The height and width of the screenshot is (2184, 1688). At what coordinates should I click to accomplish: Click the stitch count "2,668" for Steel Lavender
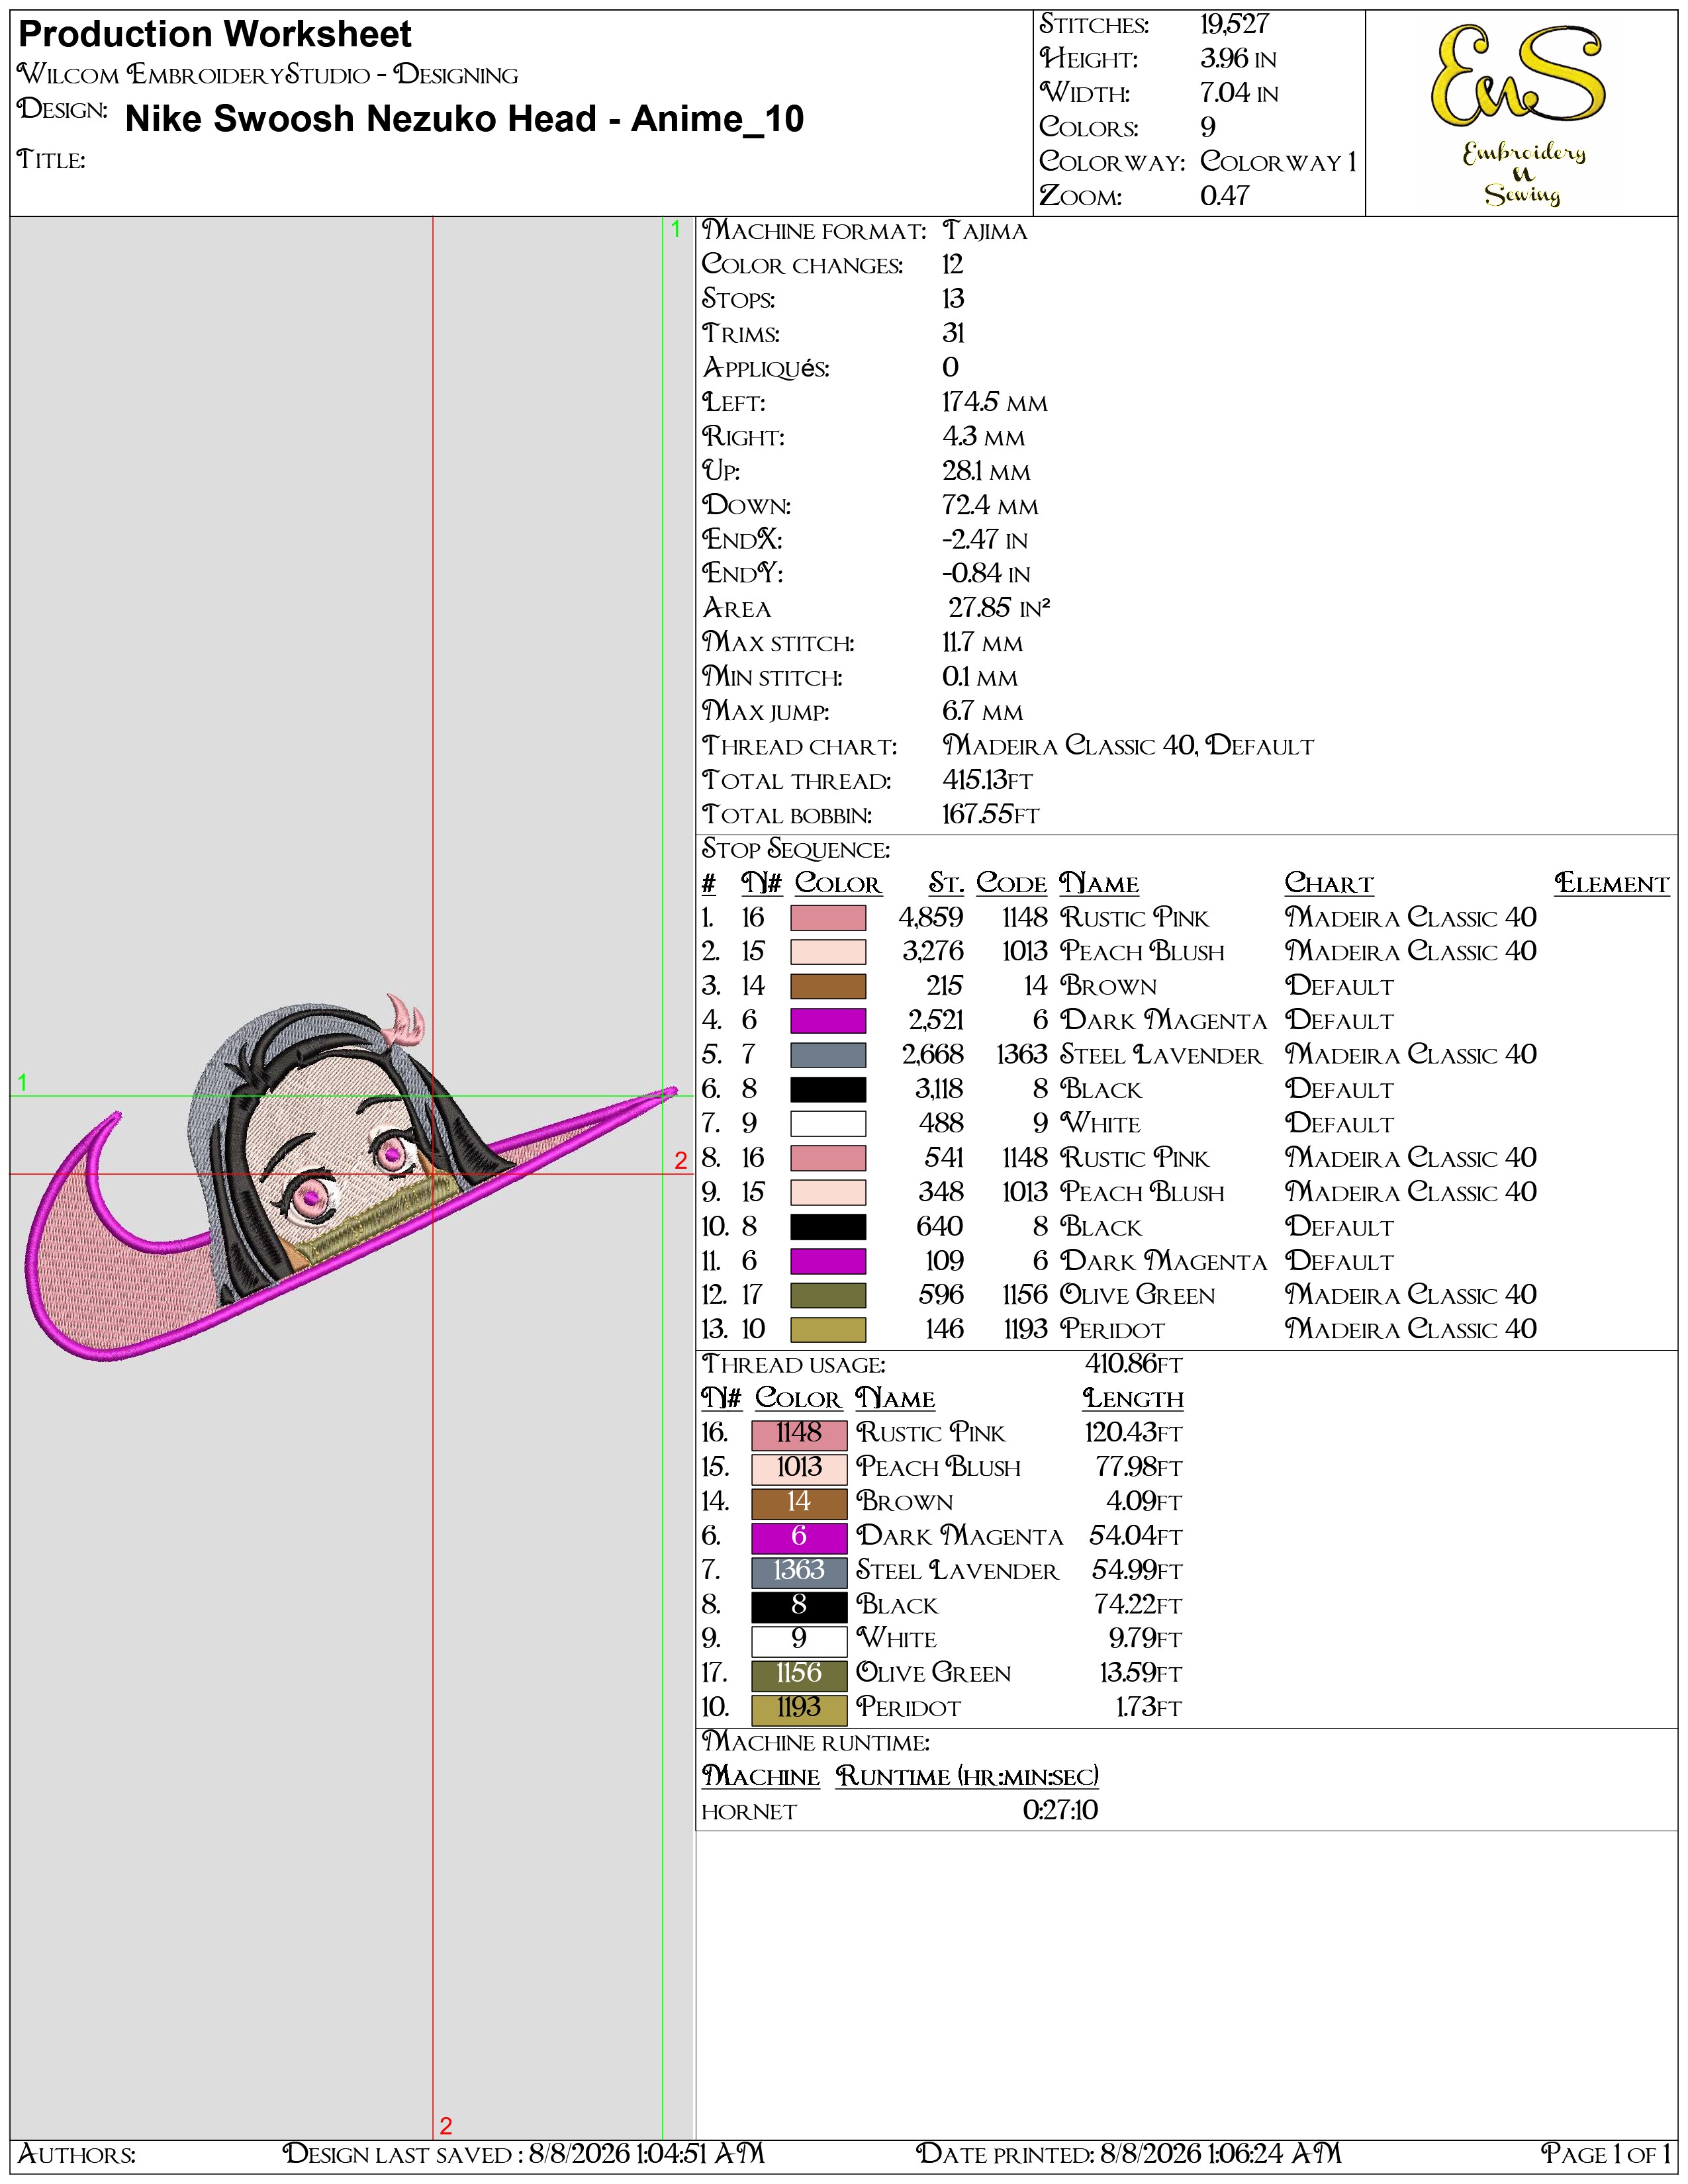click(933, 1055)
